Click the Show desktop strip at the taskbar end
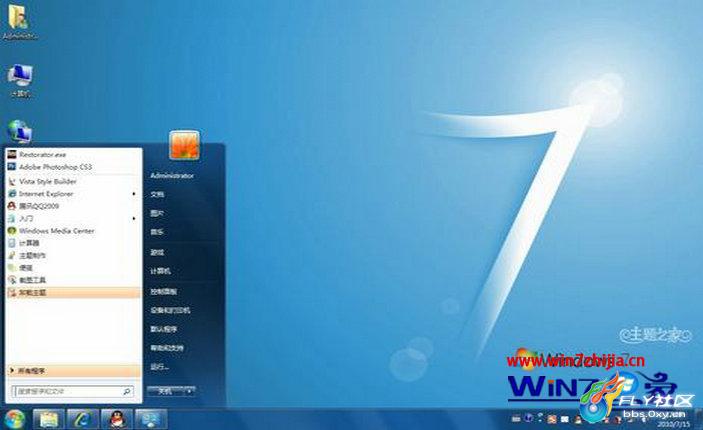Screen dimensions: 703x430 pyautogui.click(x=699, y=420)
